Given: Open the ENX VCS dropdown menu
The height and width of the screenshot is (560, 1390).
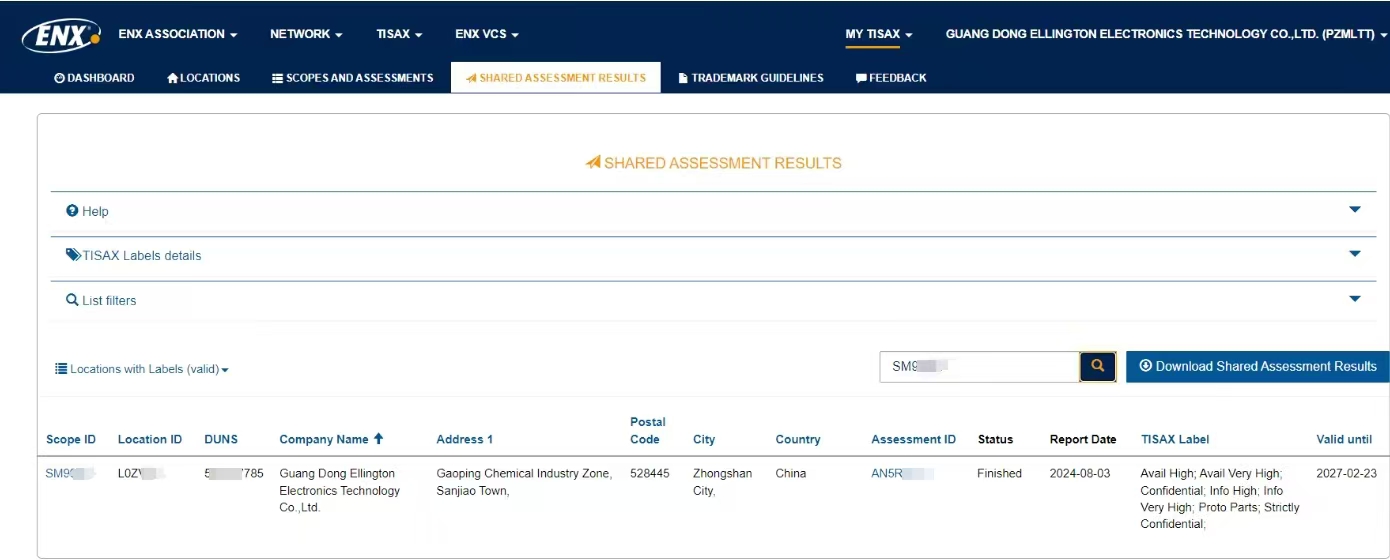Looking at the screenshot, I should coord(487,34).
